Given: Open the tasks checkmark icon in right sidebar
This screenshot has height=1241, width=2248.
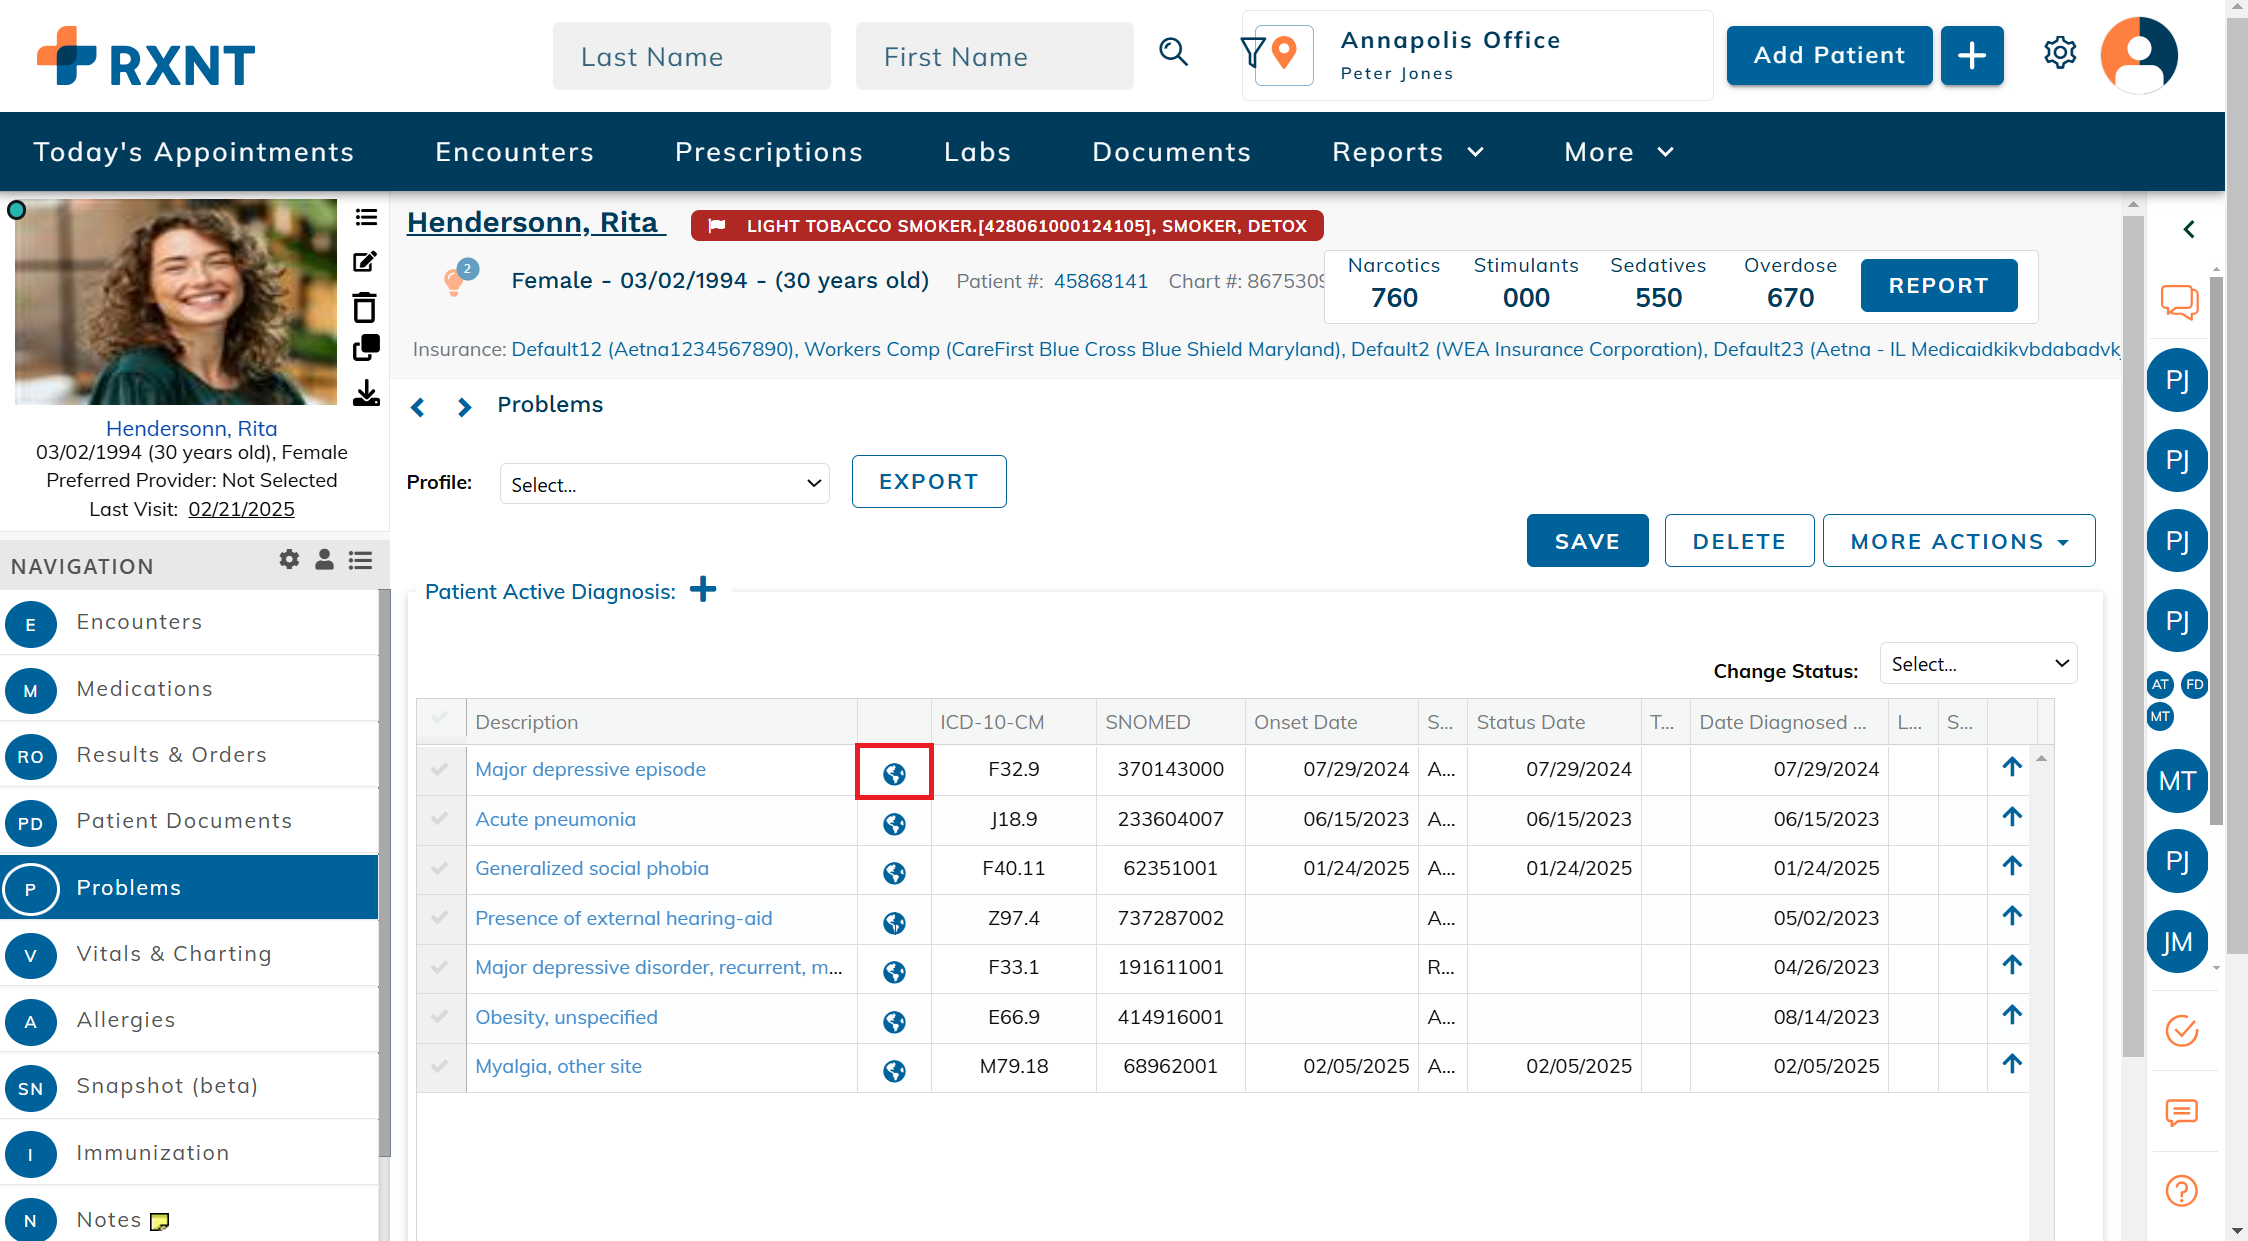Looking at the screenshot, I should pyautogui.click(x=2181, y=1030).
